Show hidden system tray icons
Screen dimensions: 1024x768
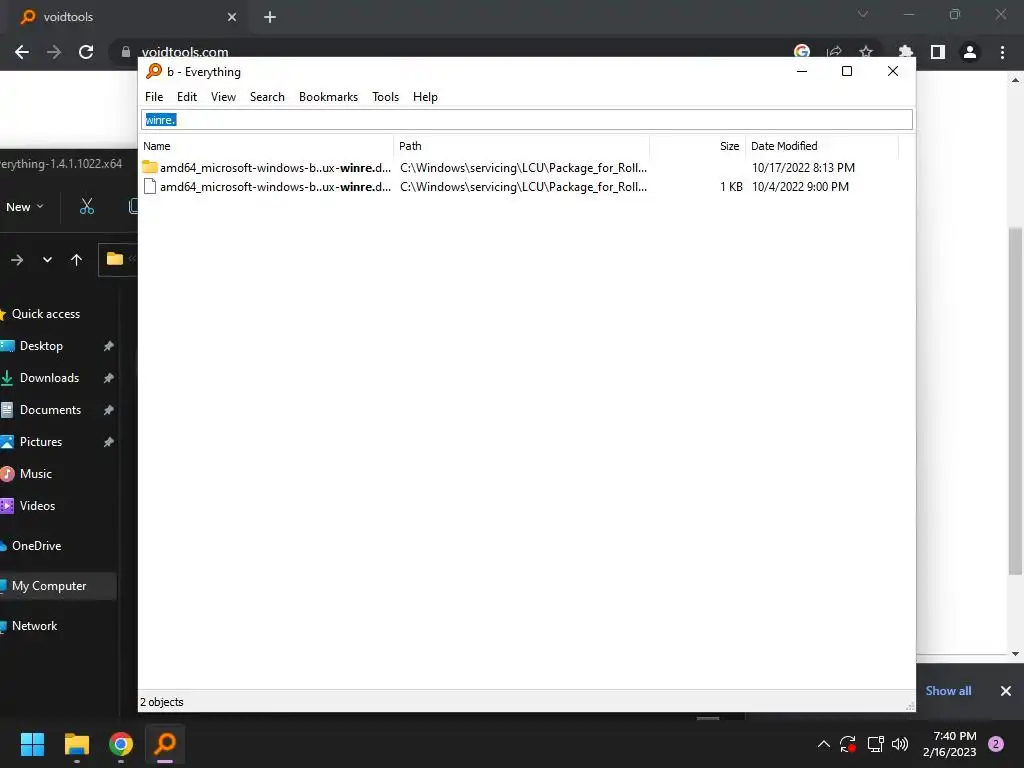824,744
